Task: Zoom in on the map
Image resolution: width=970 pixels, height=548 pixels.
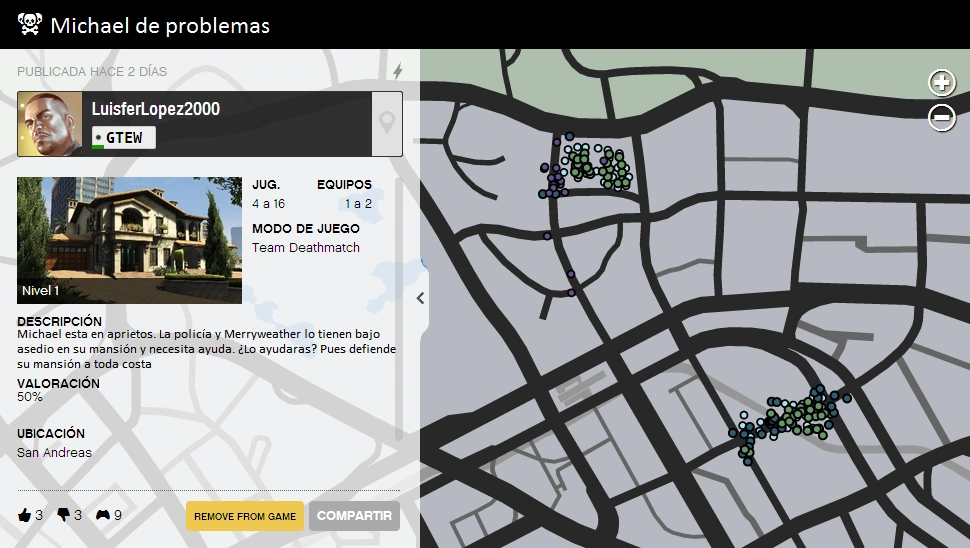Action: (x=942, y=82)
